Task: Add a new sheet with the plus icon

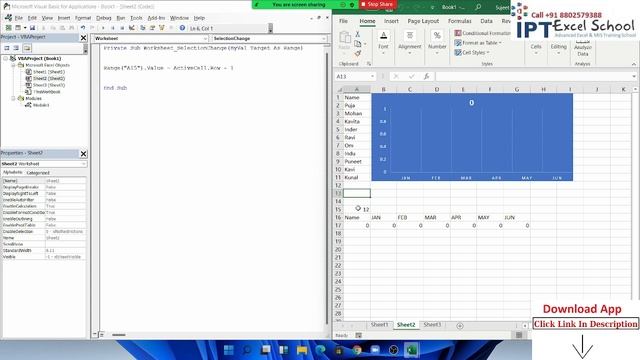Action: pyautogui.click(x=460, y=326)
